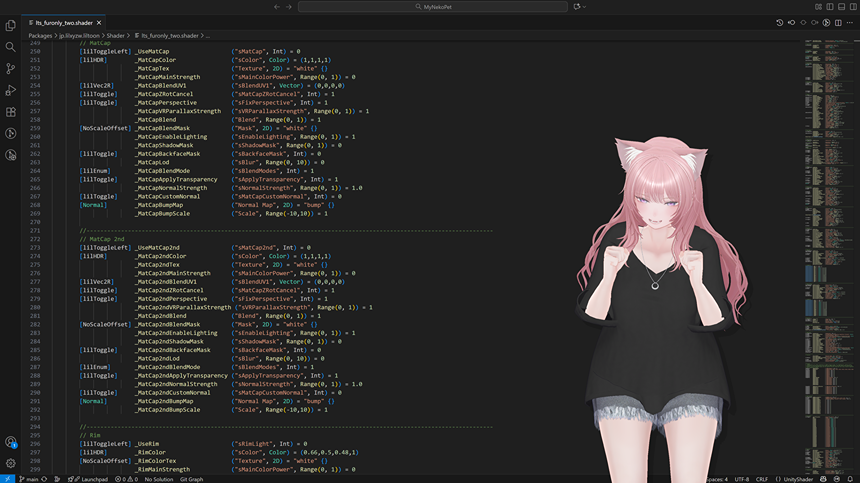Screen dimensions: 860x483
Task: Click the Shader folder in breadcrumbs
Action: (116, 35)
